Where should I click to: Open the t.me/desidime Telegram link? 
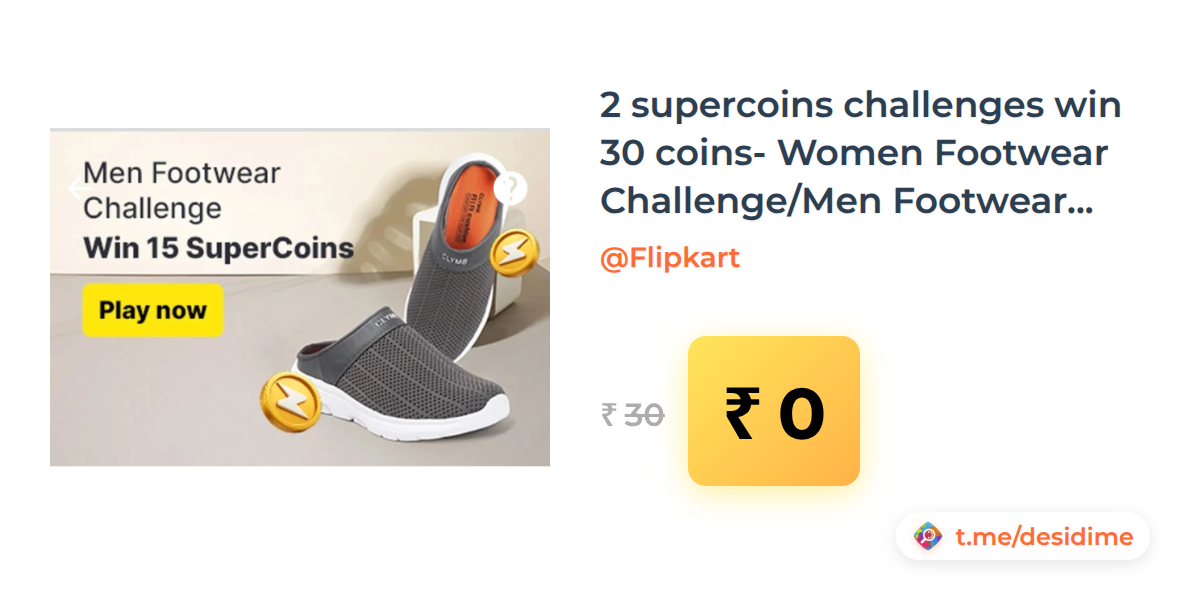[x=1044, y=537]
